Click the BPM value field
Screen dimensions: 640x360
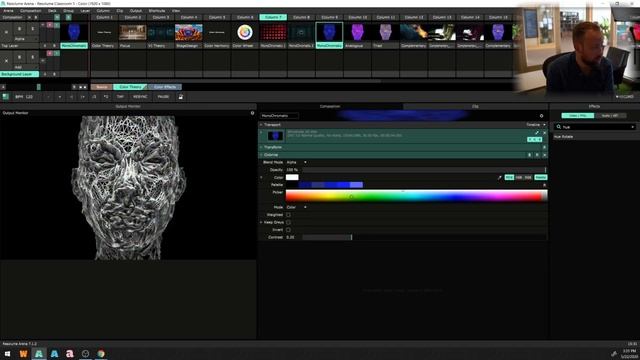click(x=29, y=97)
